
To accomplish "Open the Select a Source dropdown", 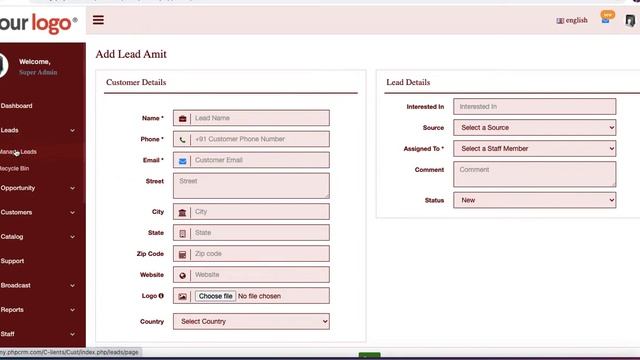I will pyautogui.click(x=534, y=127).
